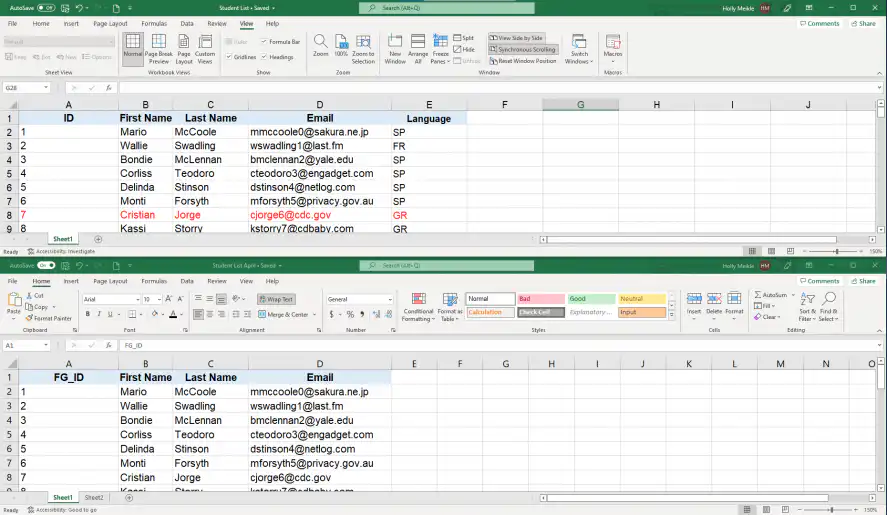Image resolution: width=887 pixels, height=515 pixels.
Task: Toggle View Side by Side
Action: point(516,38)
